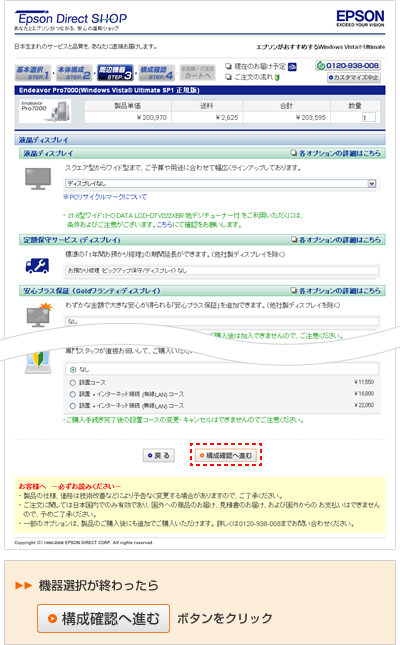Viewport: 400px width, 645px height.
Task: Click the ¥11,550 price text
Action: point(364,382)
